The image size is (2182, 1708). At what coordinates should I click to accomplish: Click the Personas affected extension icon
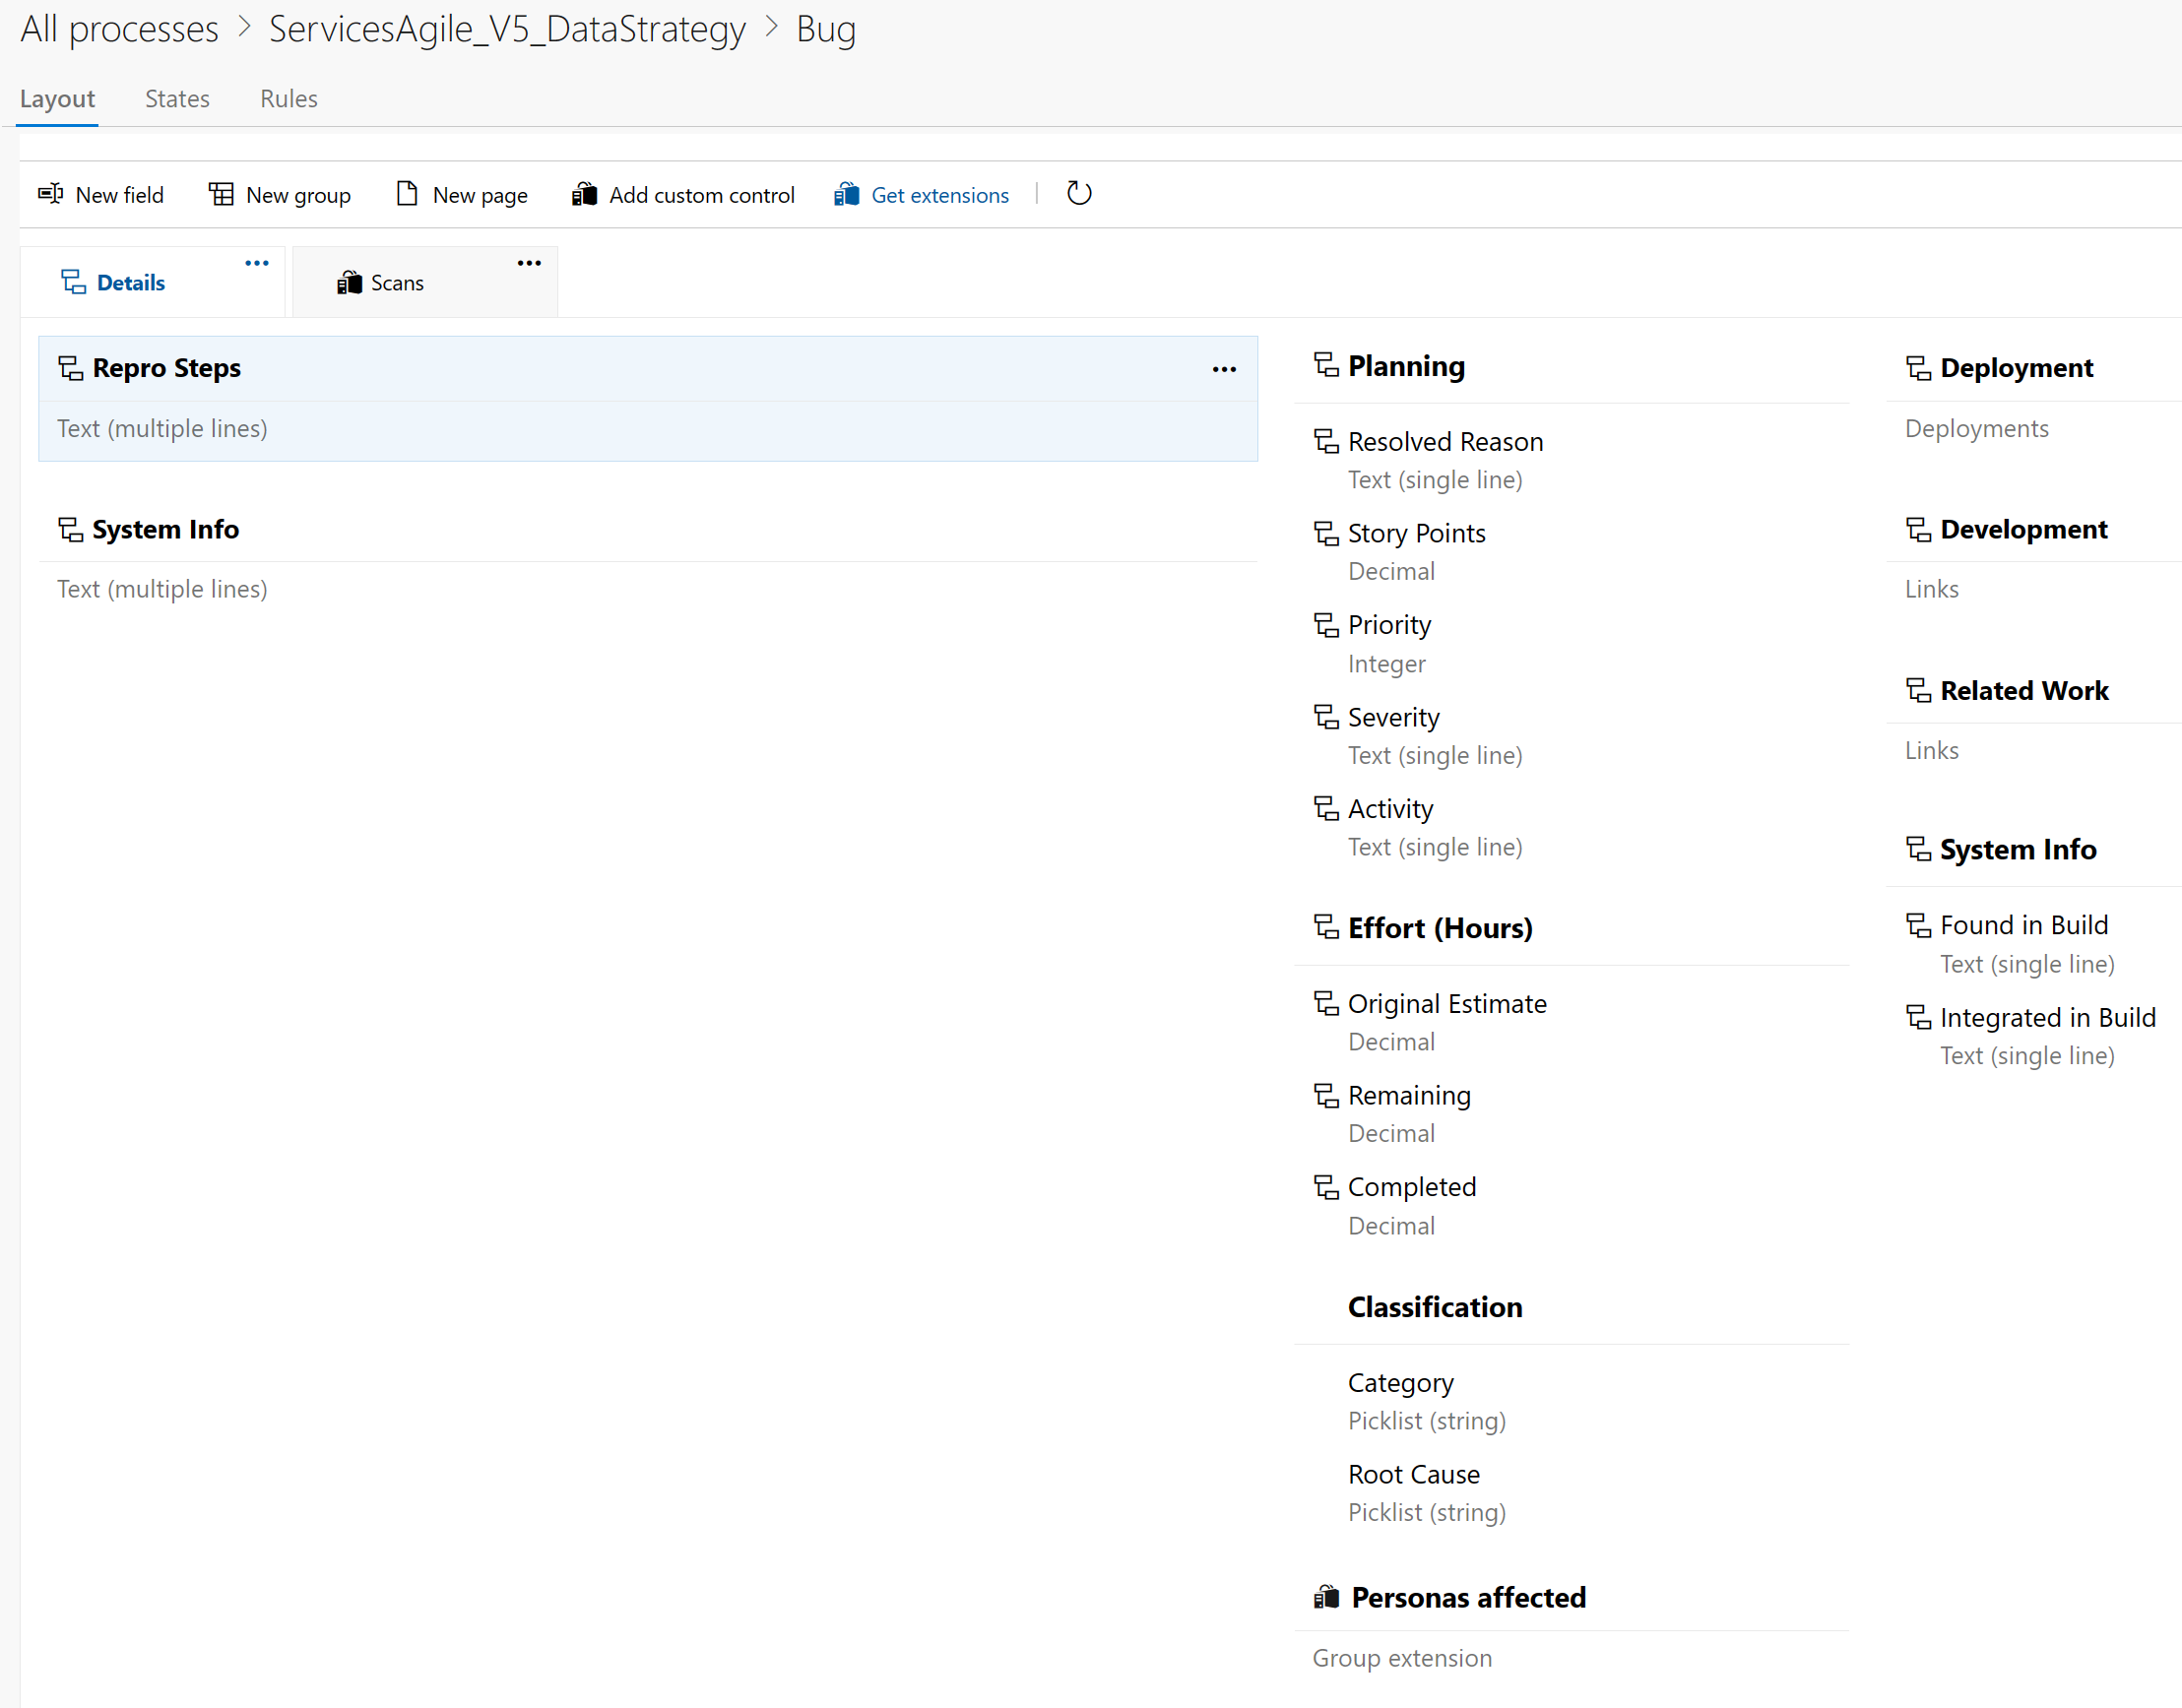pos(1326,1597)
